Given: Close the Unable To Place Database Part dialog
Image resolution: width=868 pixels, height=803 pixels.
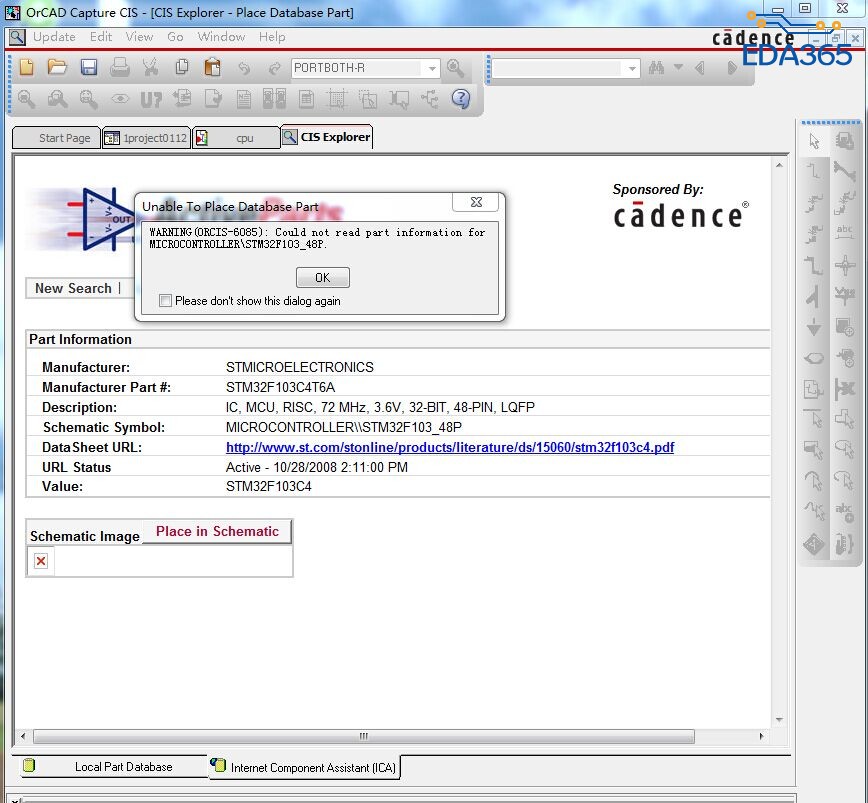Looking at the screenshot, I should pos(476,202).
